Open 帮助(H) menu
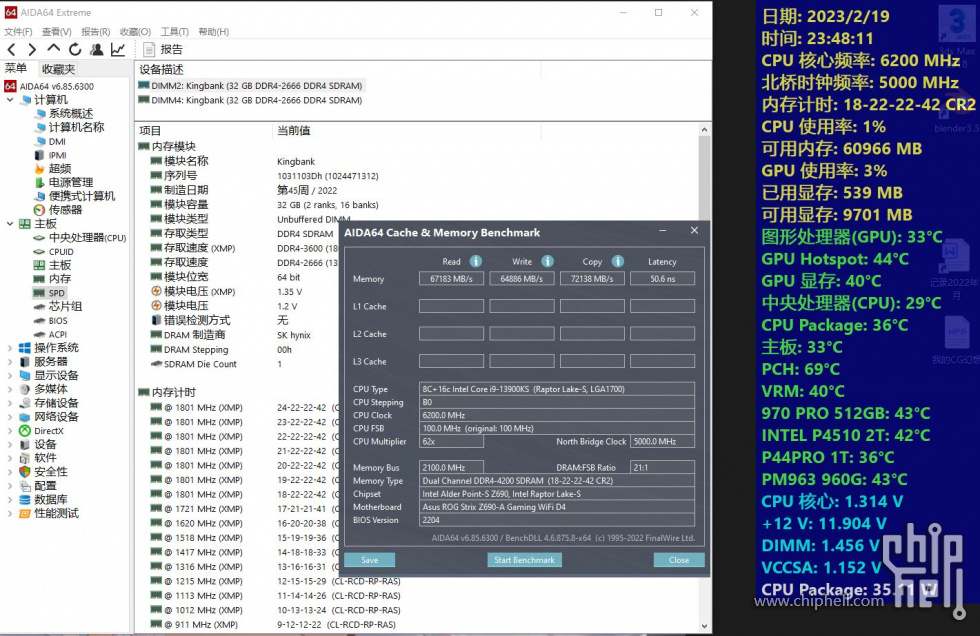Viewport: 980px width, 636px height. point(214,31)
